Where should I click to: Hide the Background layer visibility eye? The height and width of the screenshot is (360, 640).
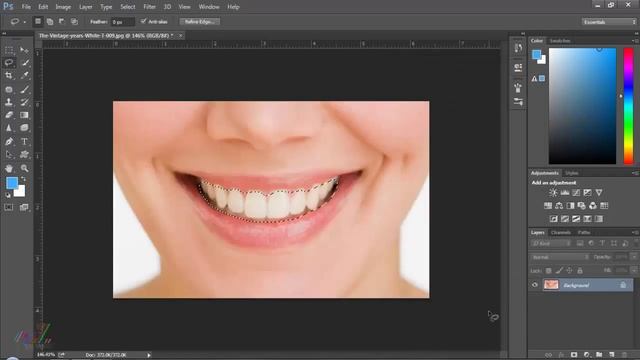tap(535, 285)
